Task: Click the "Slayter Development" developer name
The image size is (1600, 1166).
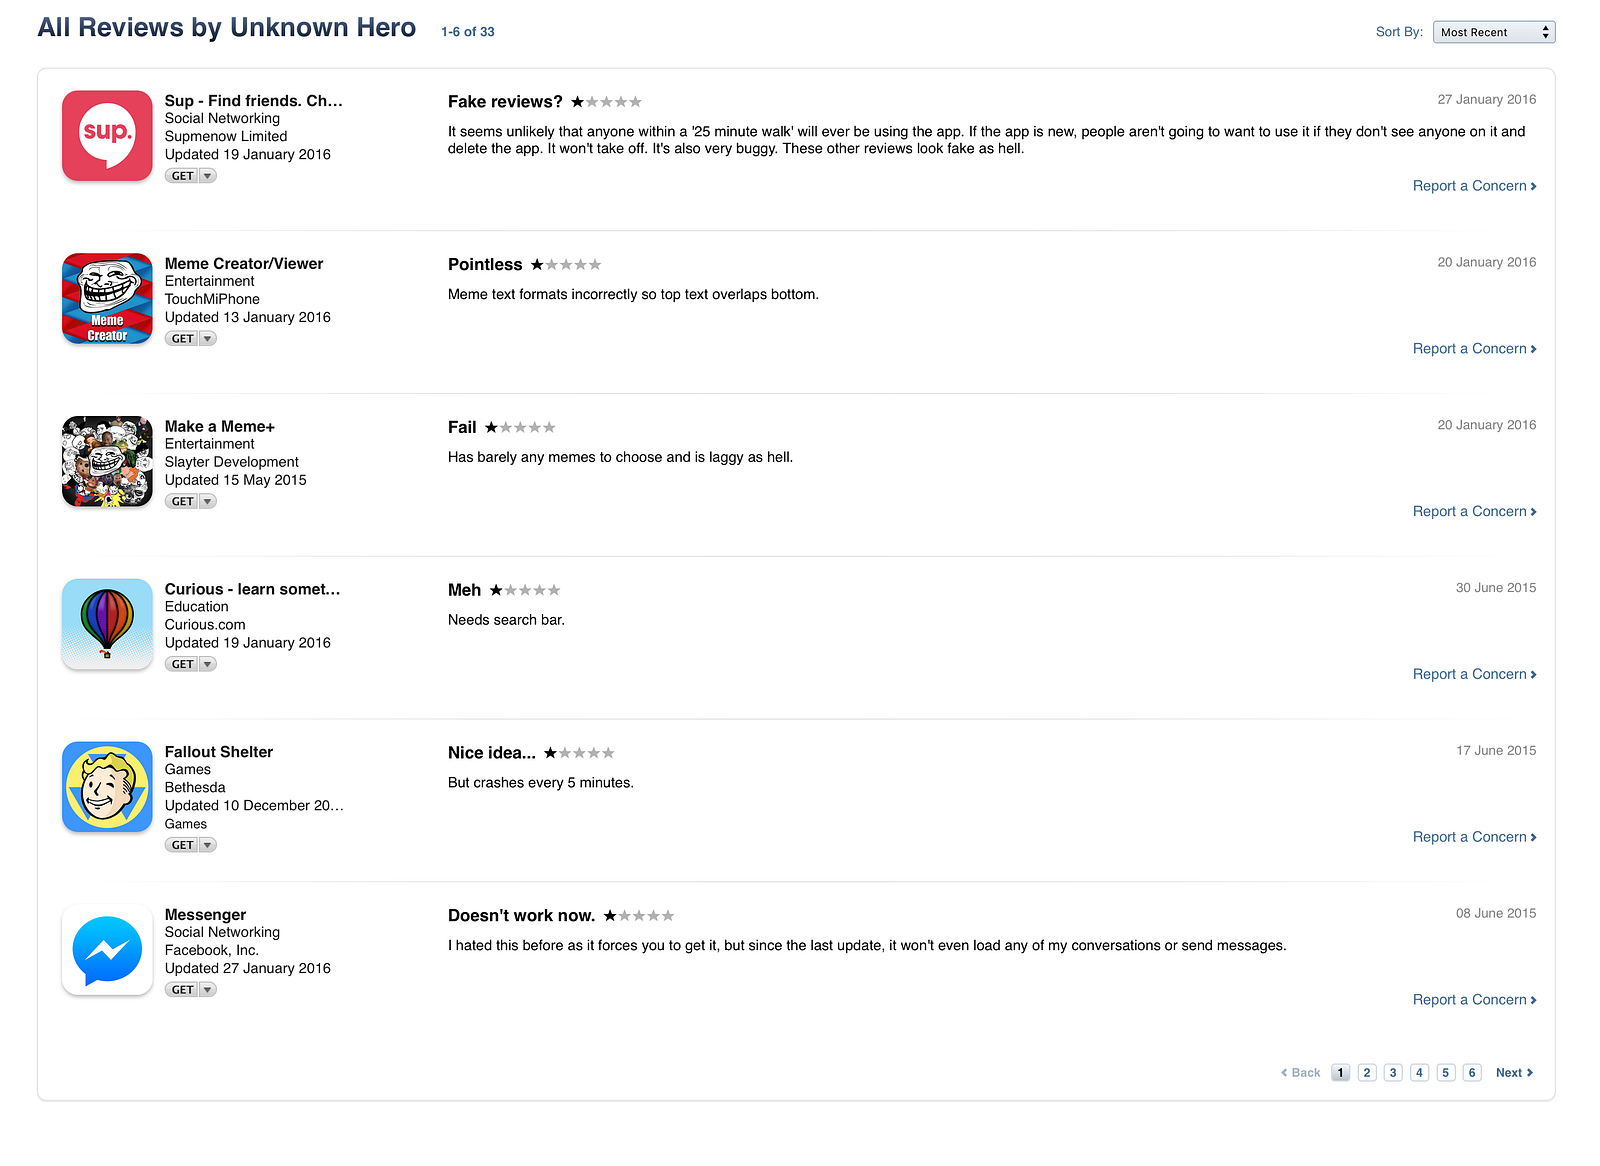Action: 232,463
